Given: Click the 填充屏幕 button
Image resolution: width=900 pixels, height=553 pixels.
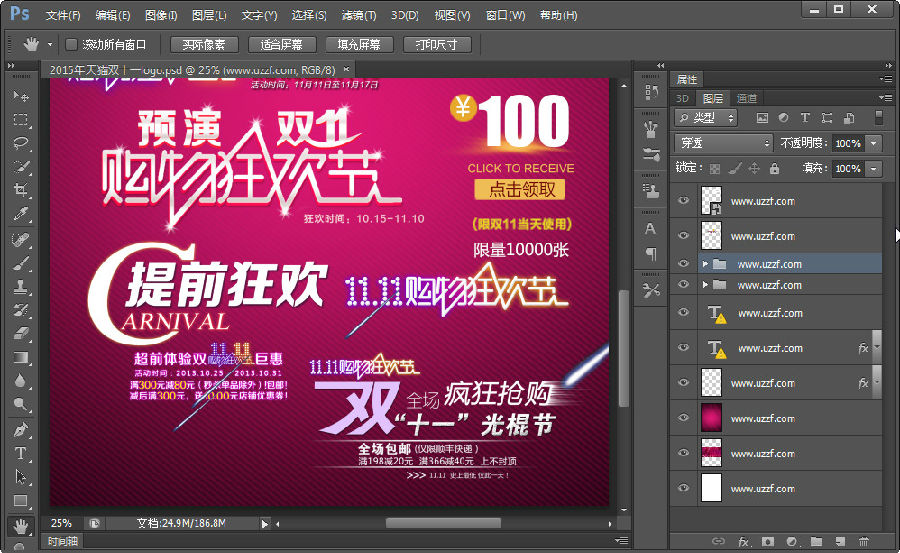Looking at the screenshot, I should [359, 44].
